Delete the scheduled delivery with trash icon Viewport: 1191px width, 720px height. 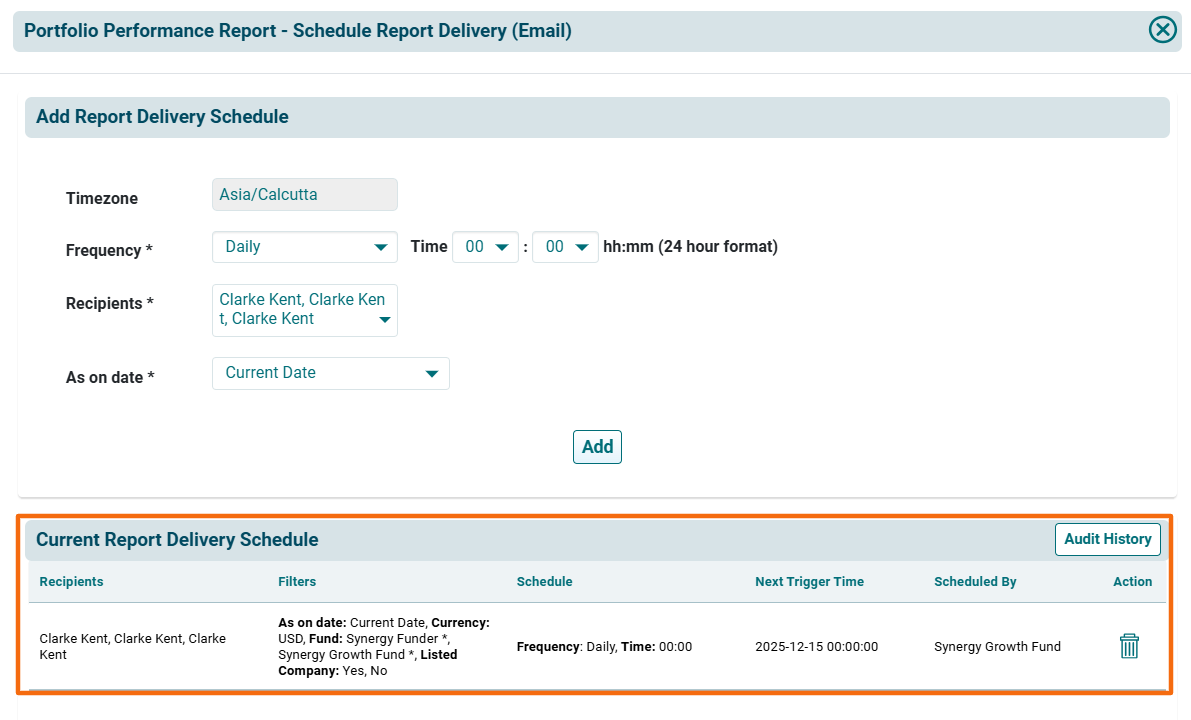[1129, 646]
